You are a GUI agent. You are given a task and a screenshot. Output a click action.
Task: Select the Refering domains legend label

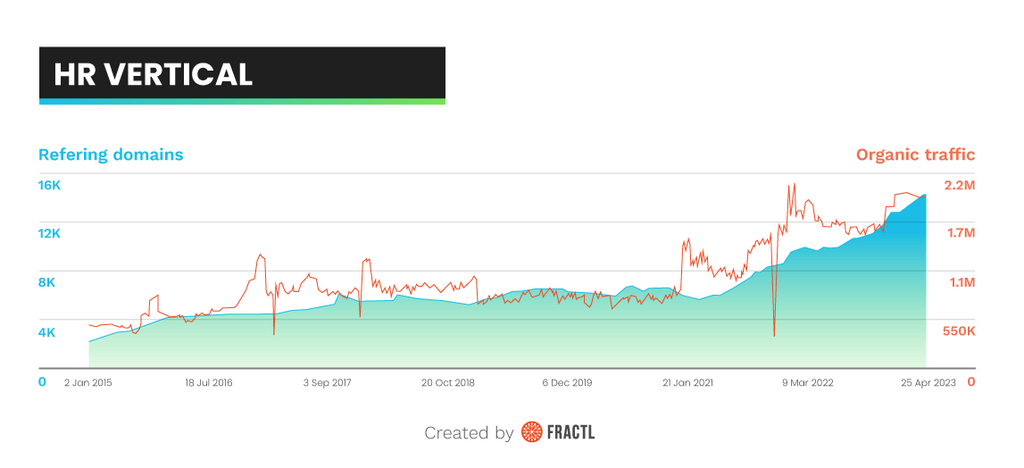(110, 155)
